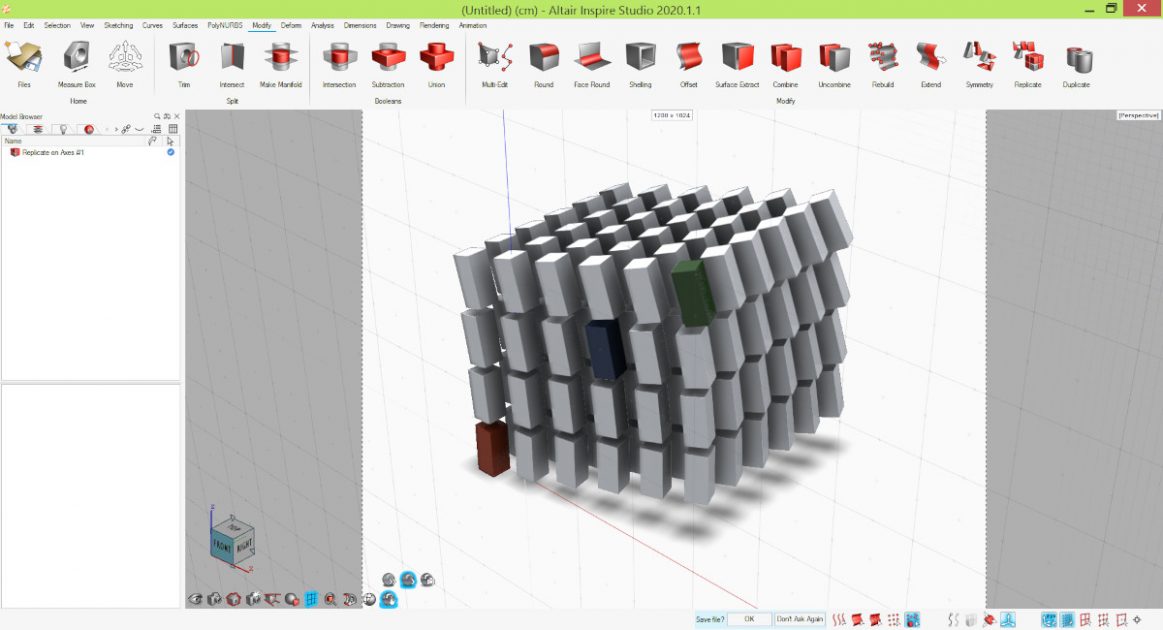1163x630 pixels.
Task: Open the PolyNURBS ribbon tab
Action: (x=223, y=25)
